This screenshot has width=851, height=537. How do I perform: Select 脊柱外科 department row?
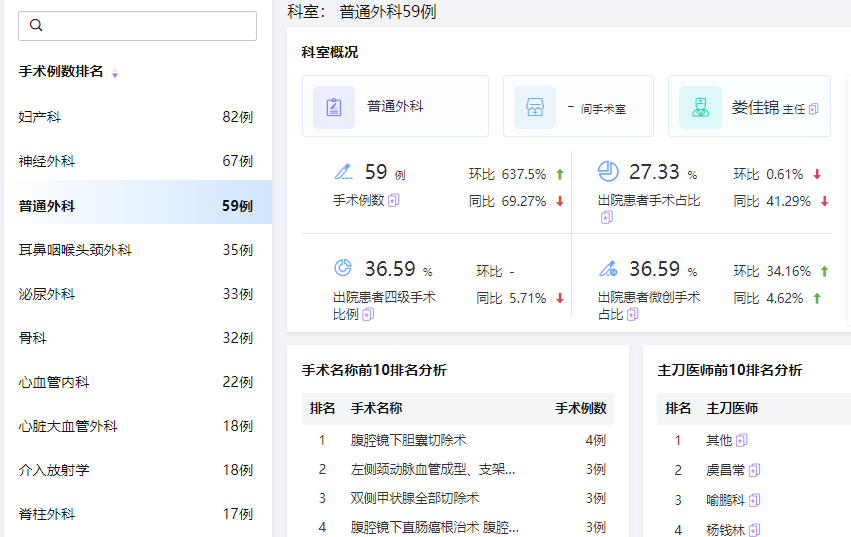tap(136, 514)
